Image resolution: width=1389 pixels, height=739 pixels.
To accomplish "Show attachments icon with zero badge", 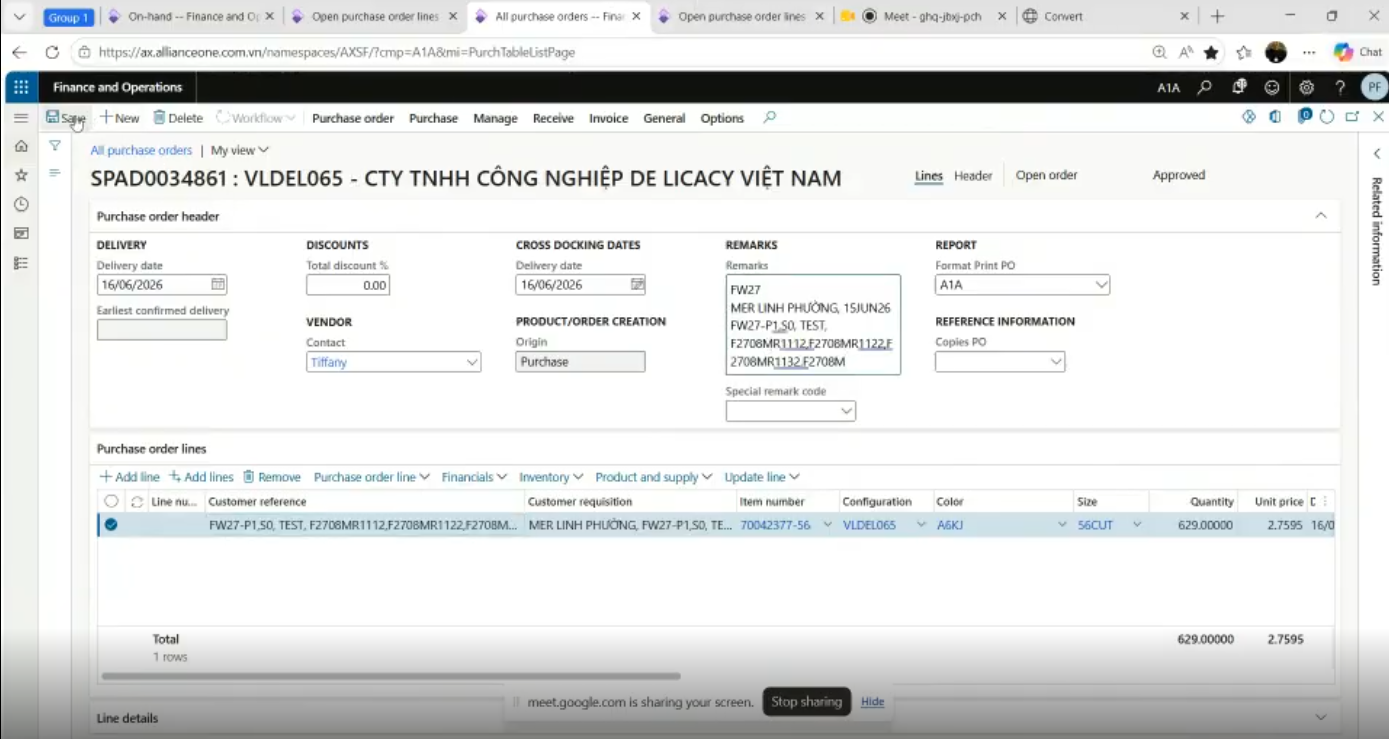I will 1304,117.
